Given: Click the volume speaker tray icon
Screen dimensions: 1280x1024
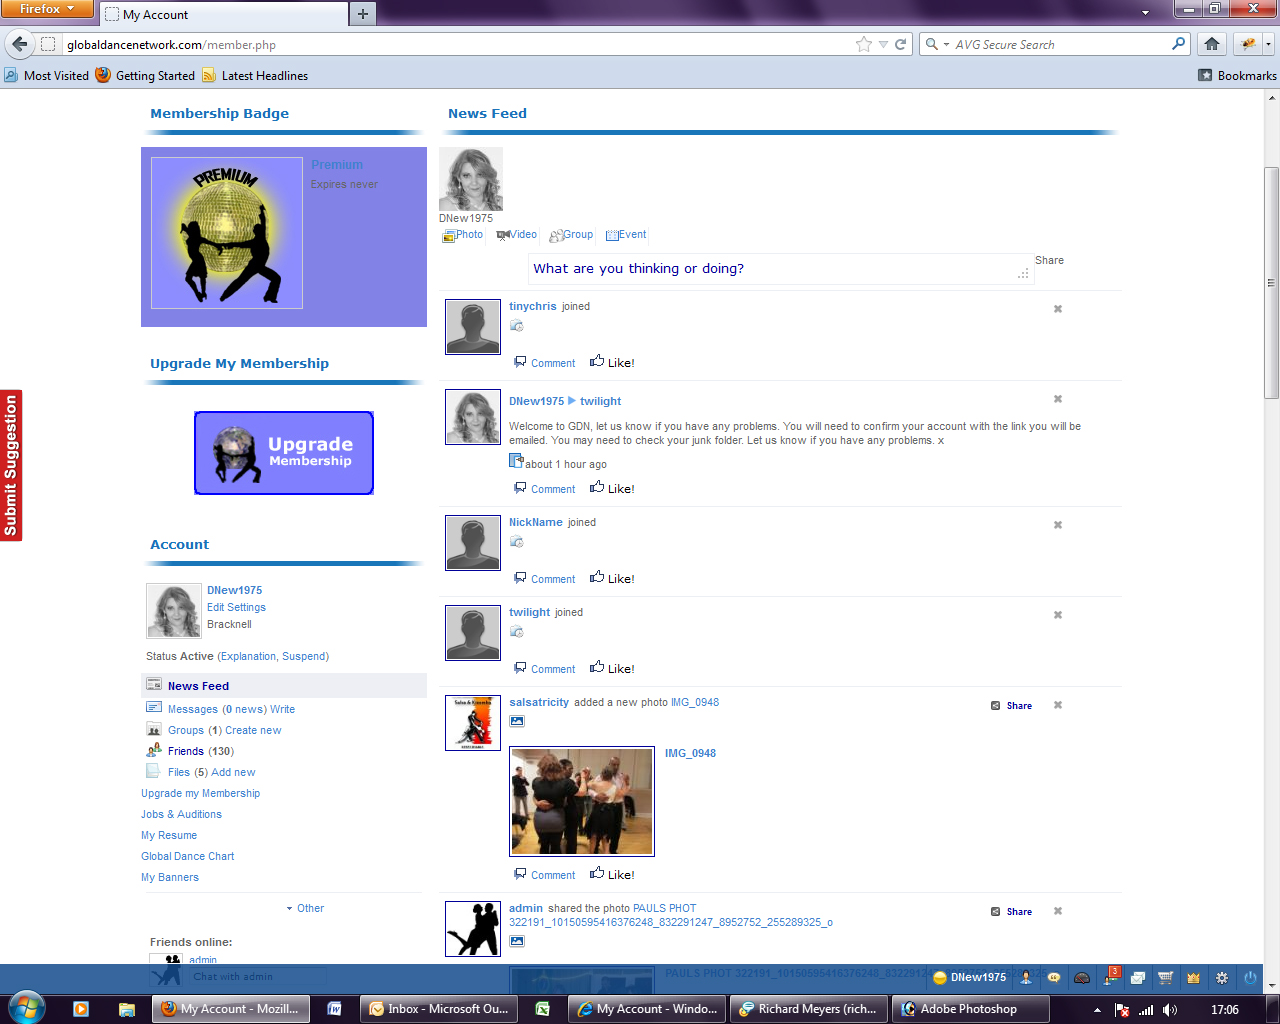Looking at the screenshot, I should (1170, 1010).
